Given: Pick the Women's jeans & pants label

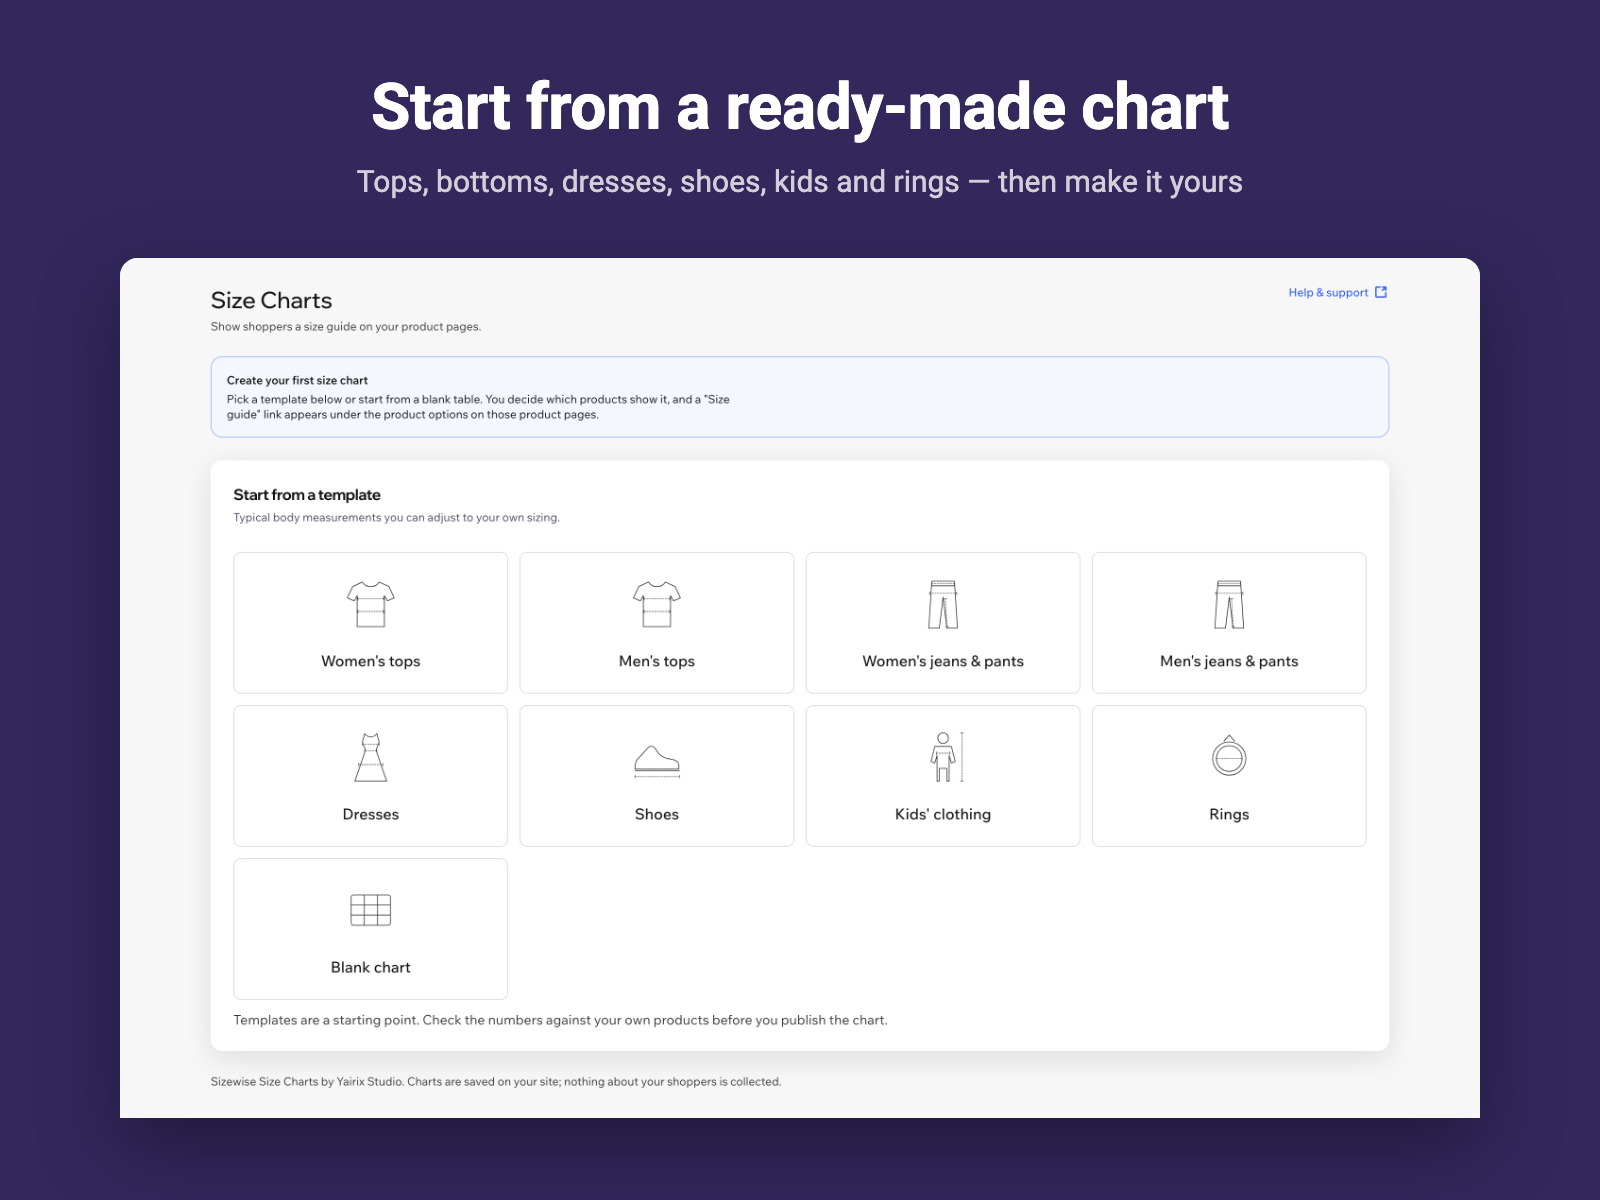Looking at the screenshot, I should (943, 661).
